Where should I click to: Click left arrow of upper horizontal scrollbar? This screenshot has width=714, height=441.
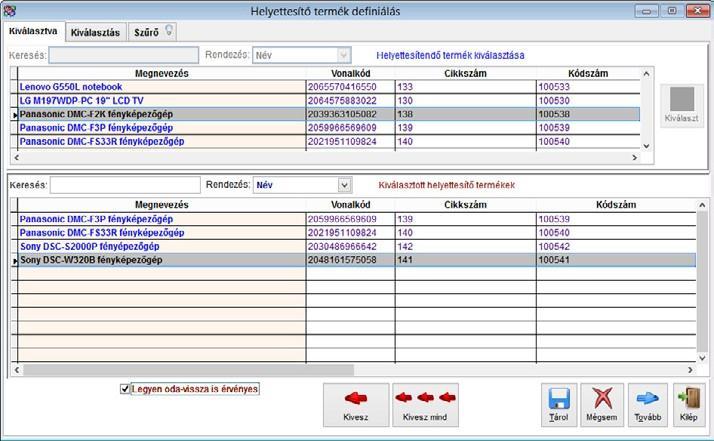click(16, 157)
